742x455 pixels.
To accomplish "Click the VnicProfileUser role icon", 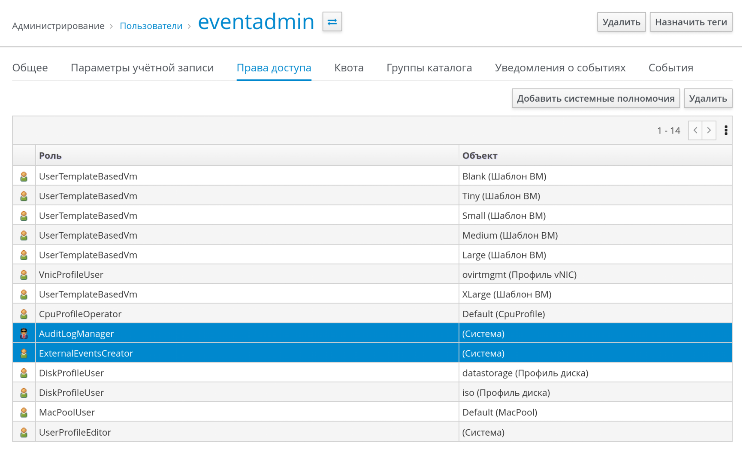I will (x=24, y=274).
